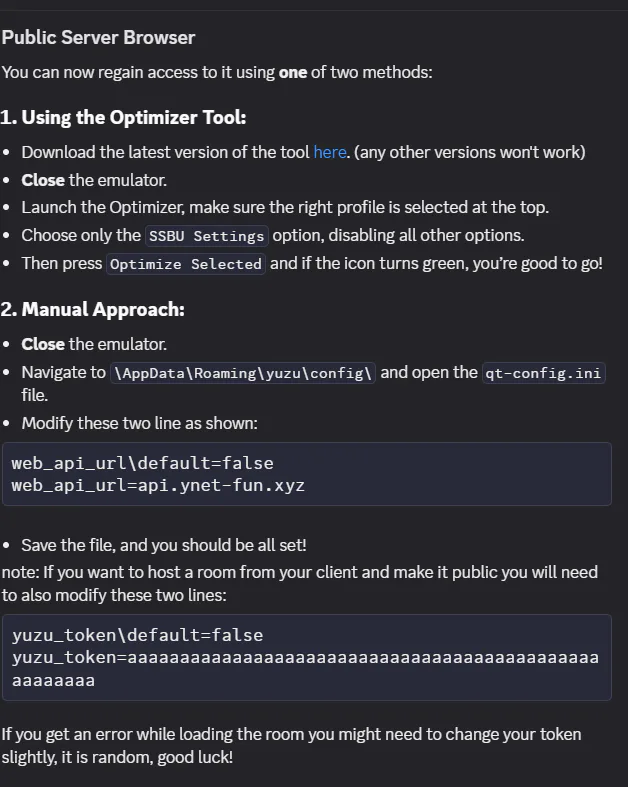Click the 'yuzu_token=aaaa...' token line
Image resolution: width=628 pixels, height=787 pixels.
pyautogui.click(x=305, y=669)
